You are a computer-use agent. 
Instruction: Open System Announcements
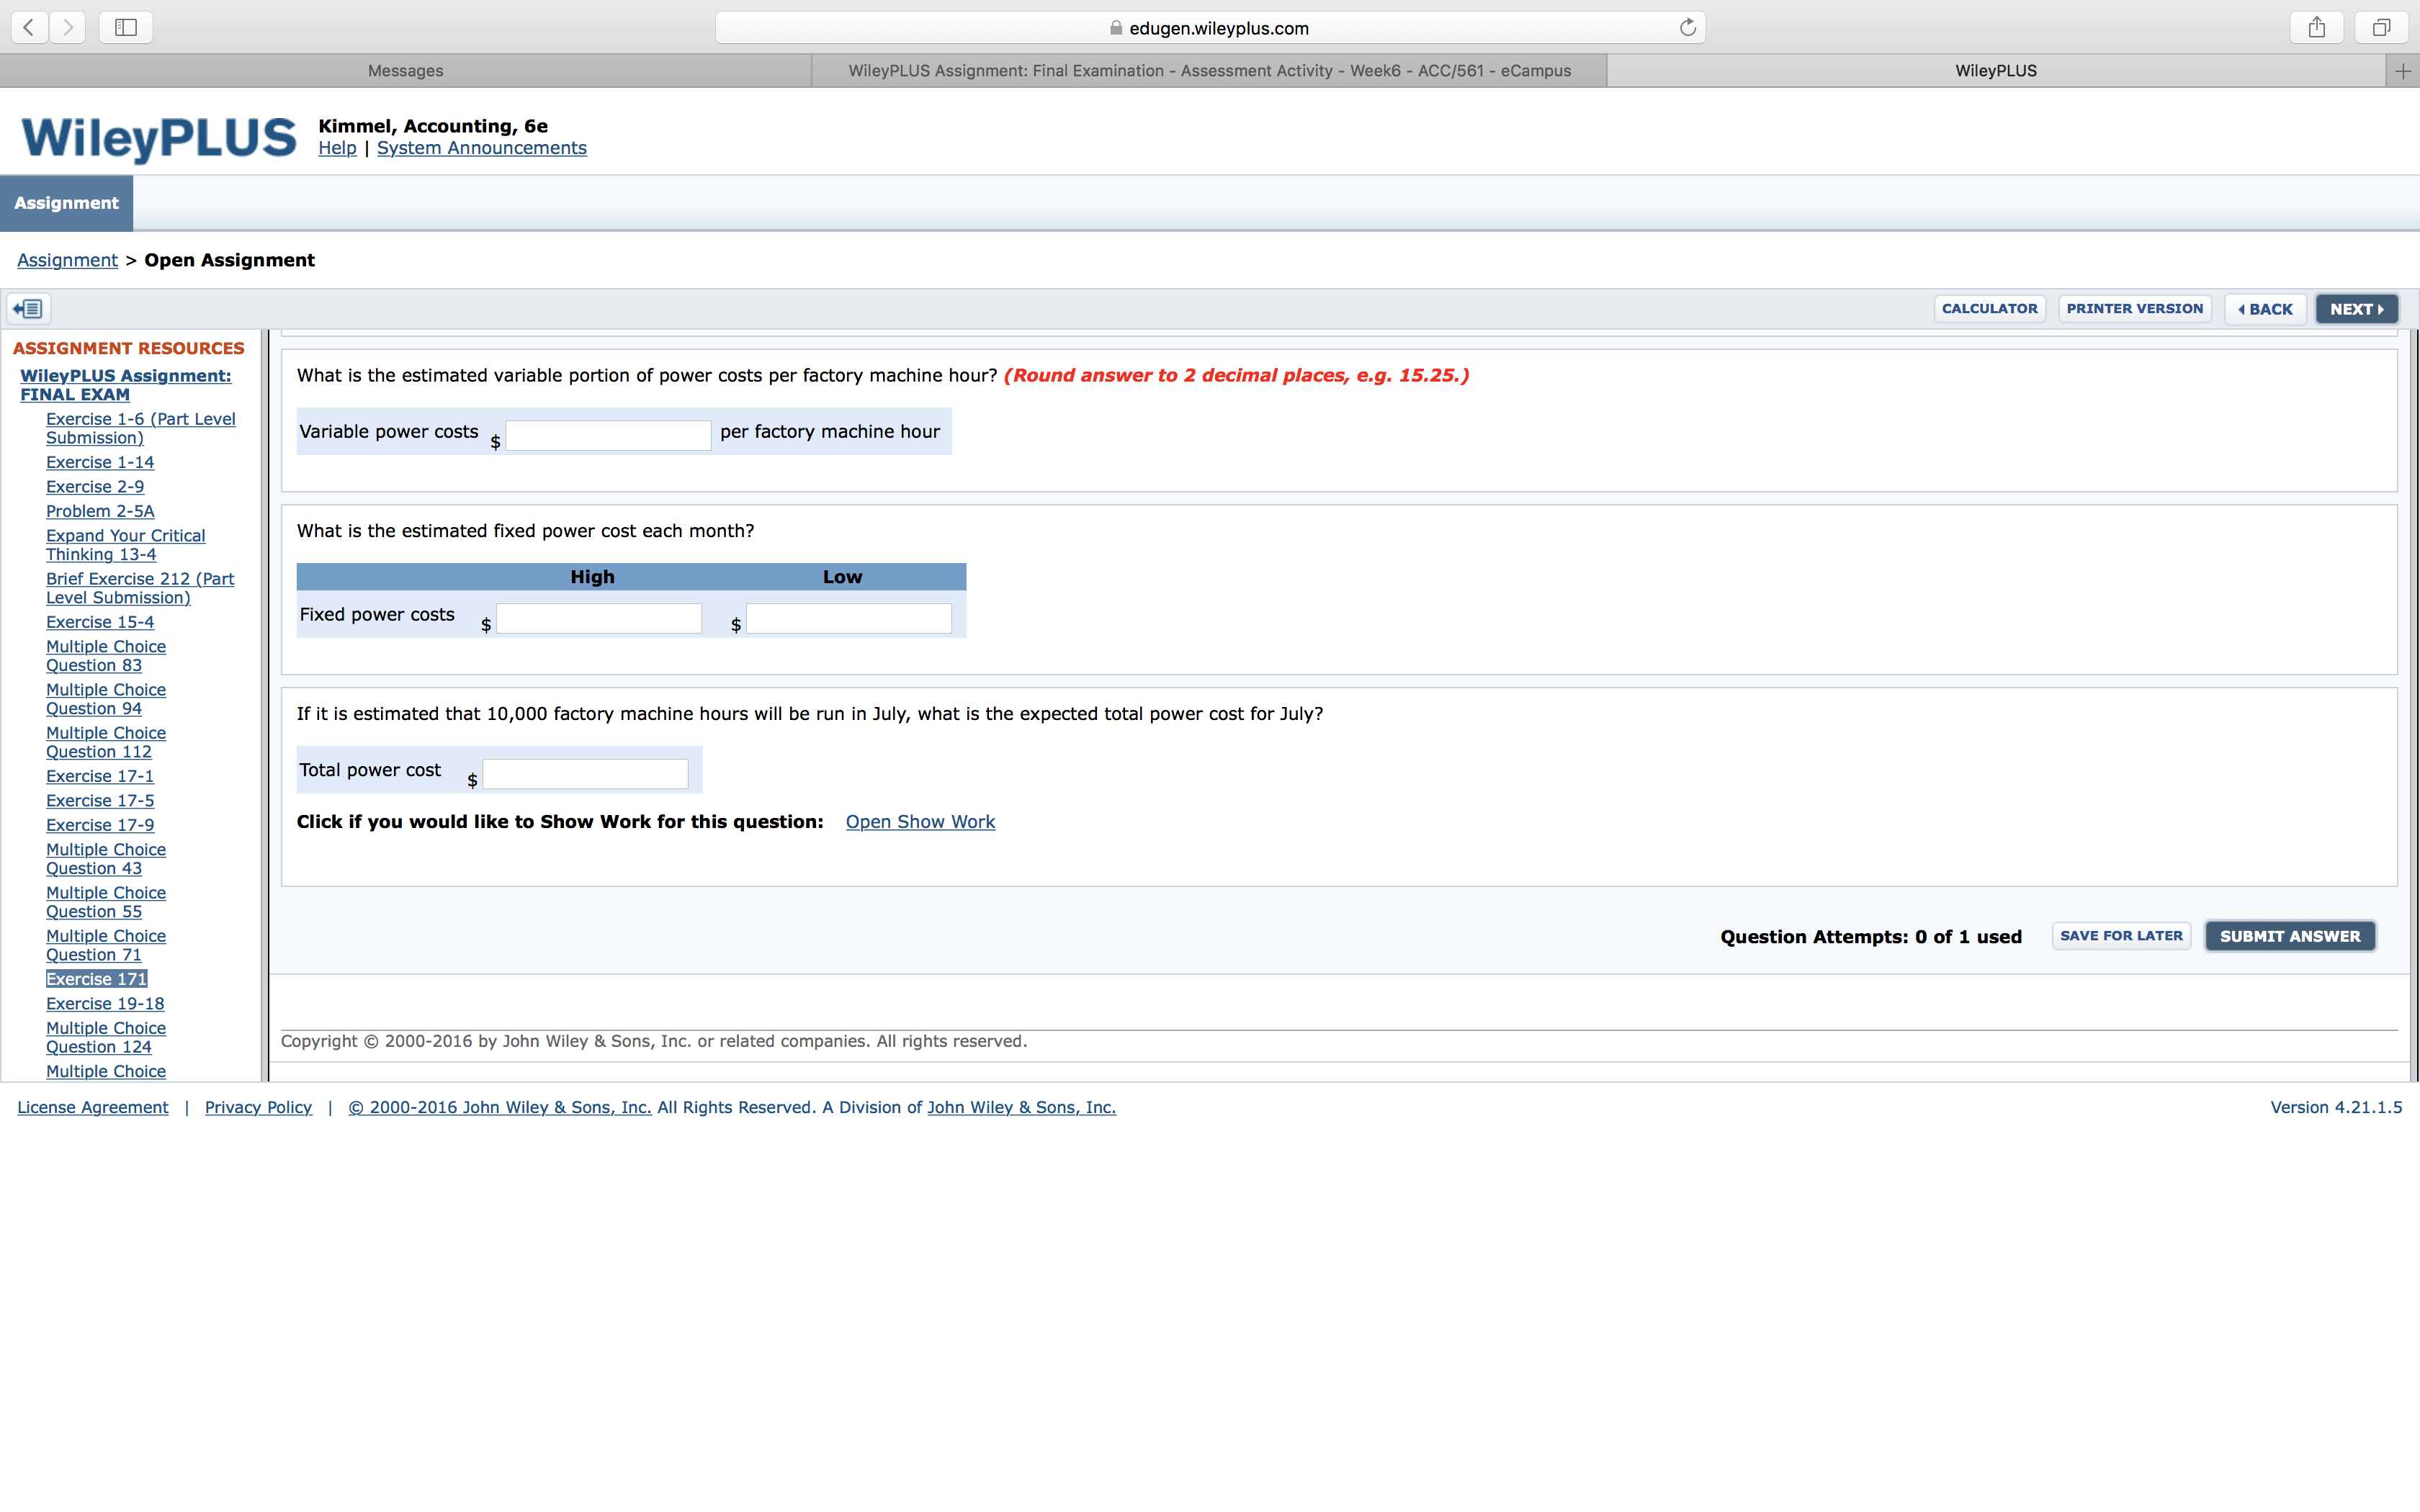click(481, 148)
